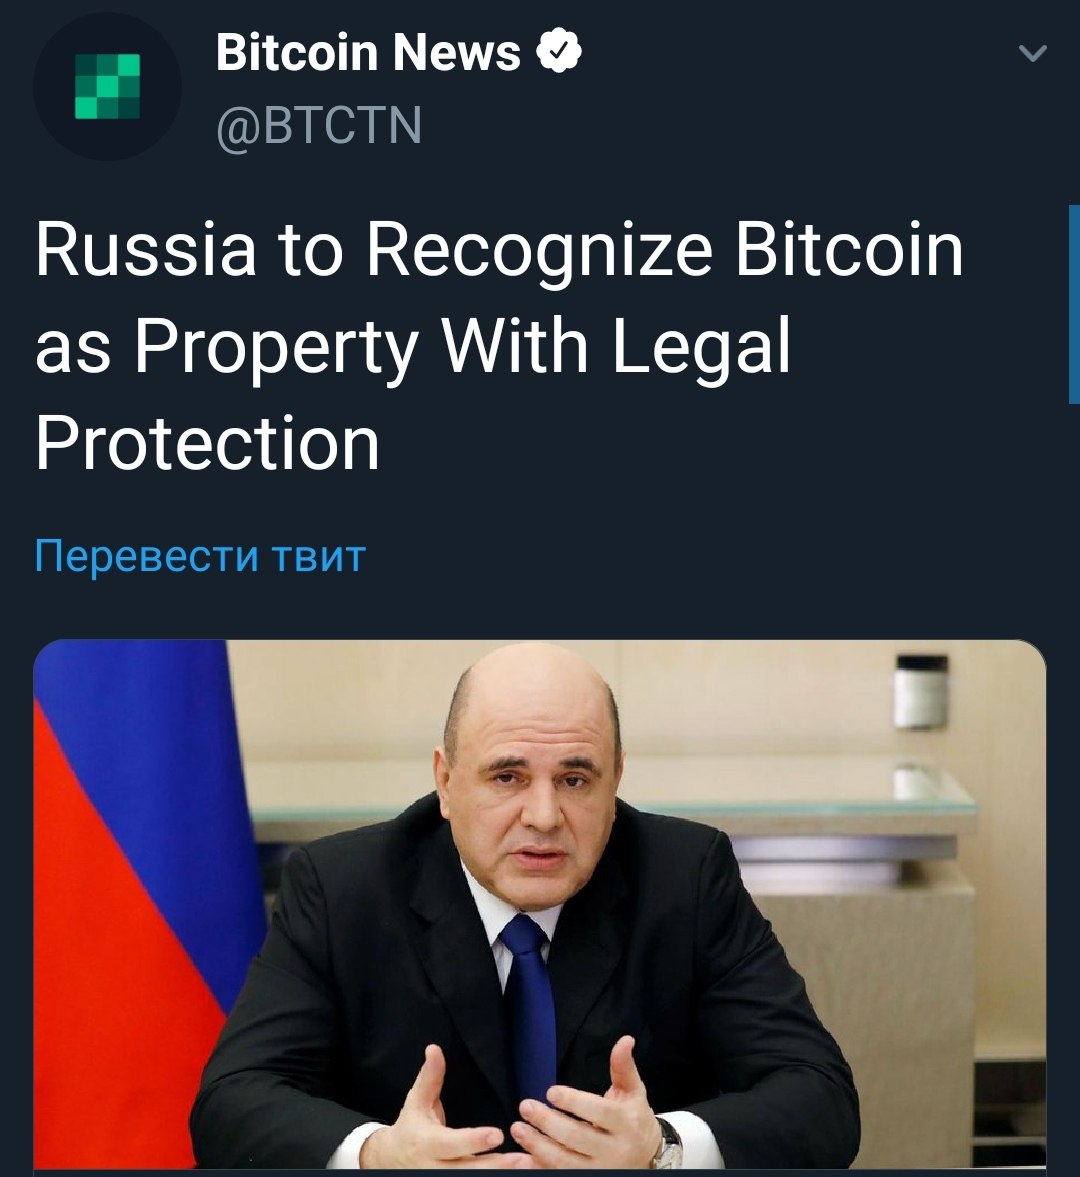Translate tweet via Перевести твит link

[200, 556]
